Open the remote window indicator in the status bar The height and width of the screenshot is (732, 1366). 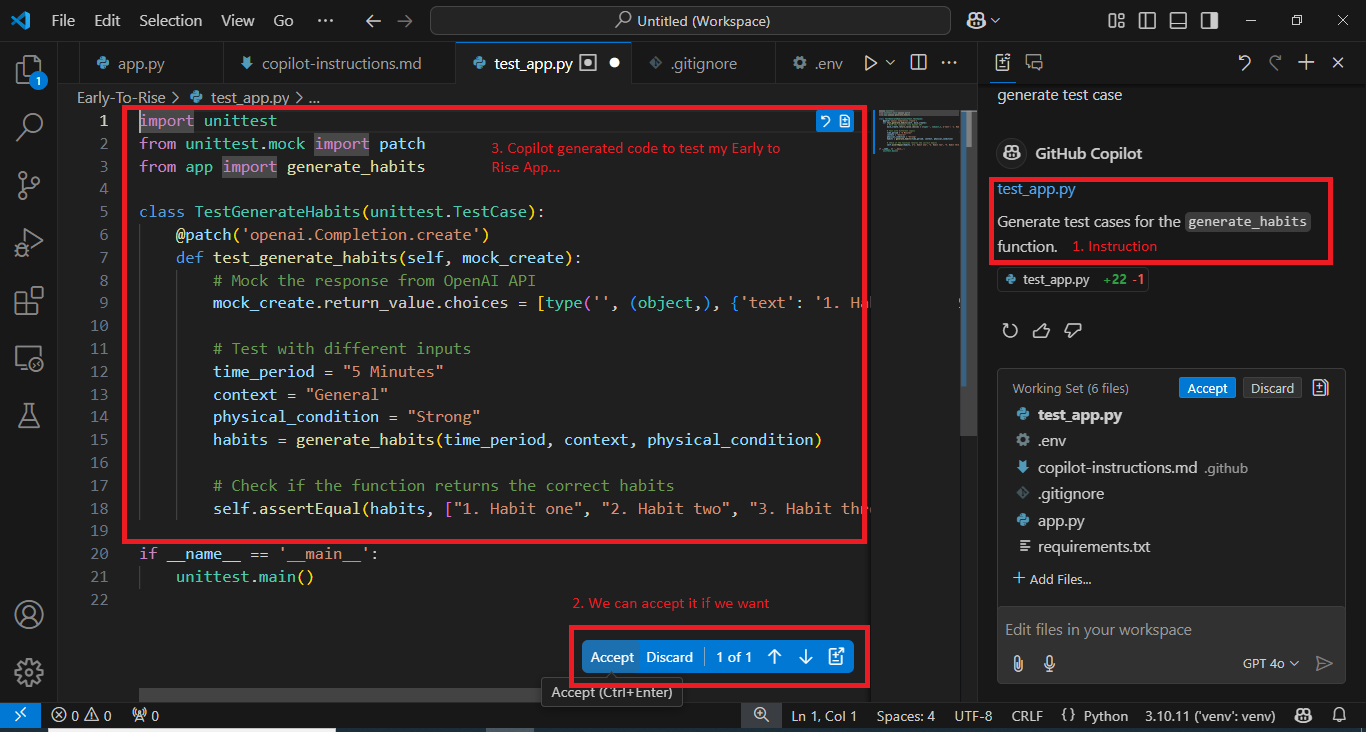[21, 716]
